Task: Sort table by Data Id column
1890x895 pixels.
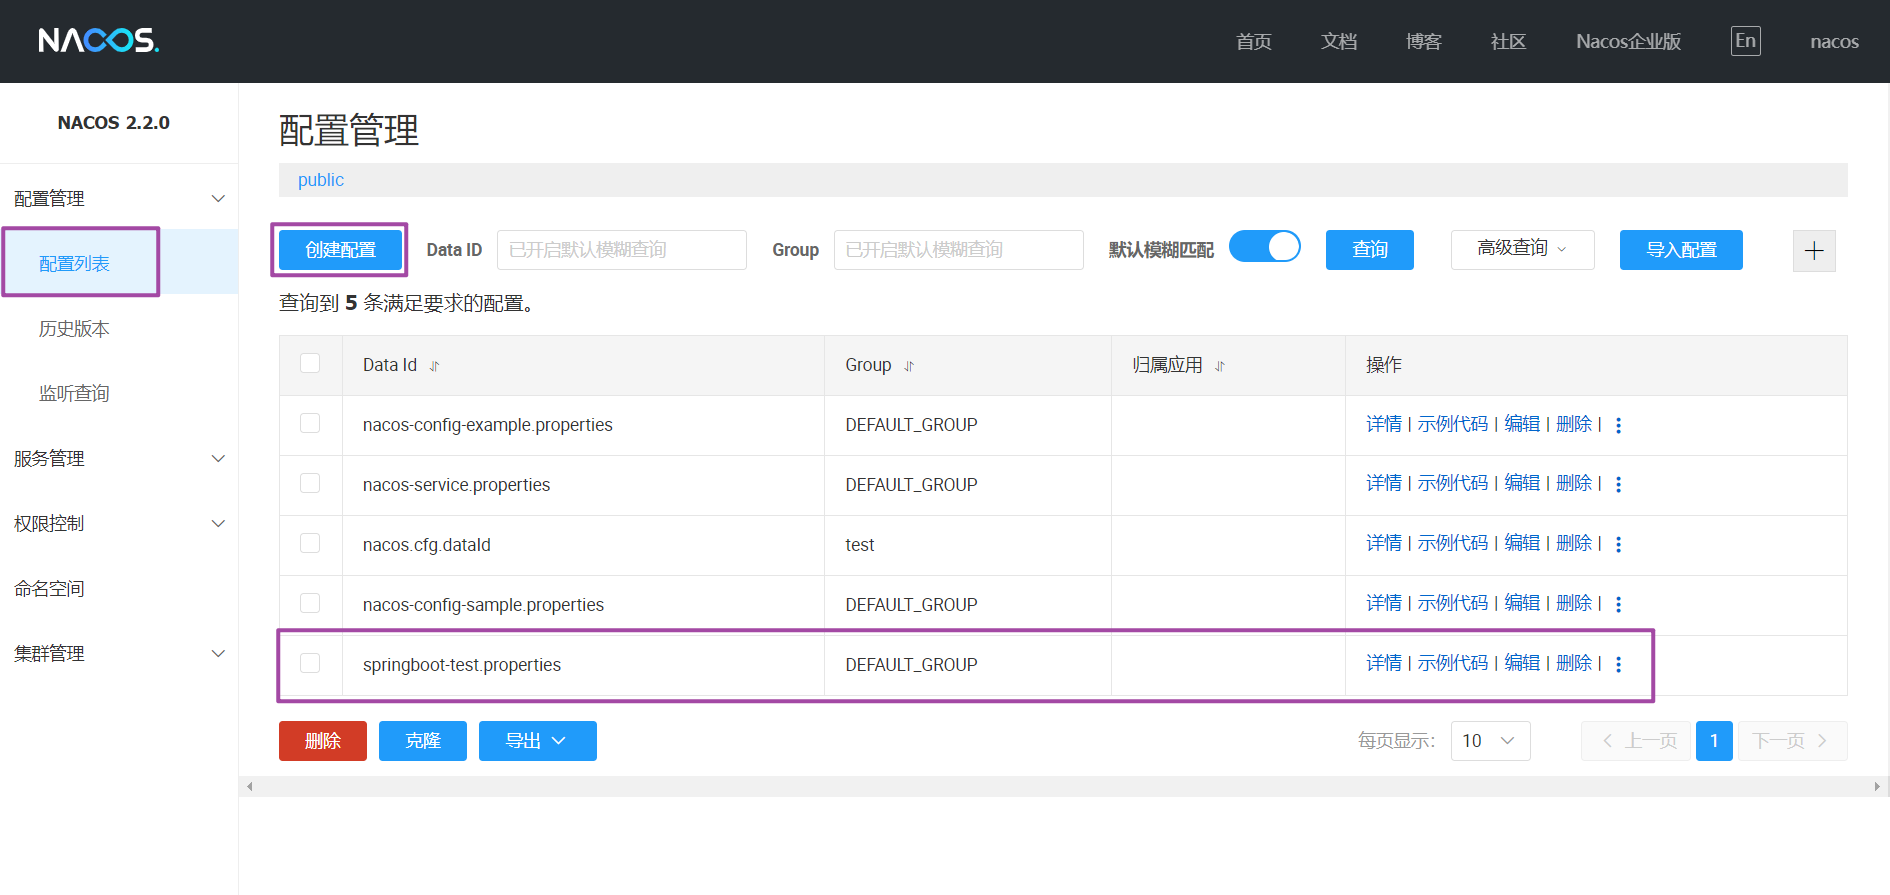Action: tap(434, 366)
